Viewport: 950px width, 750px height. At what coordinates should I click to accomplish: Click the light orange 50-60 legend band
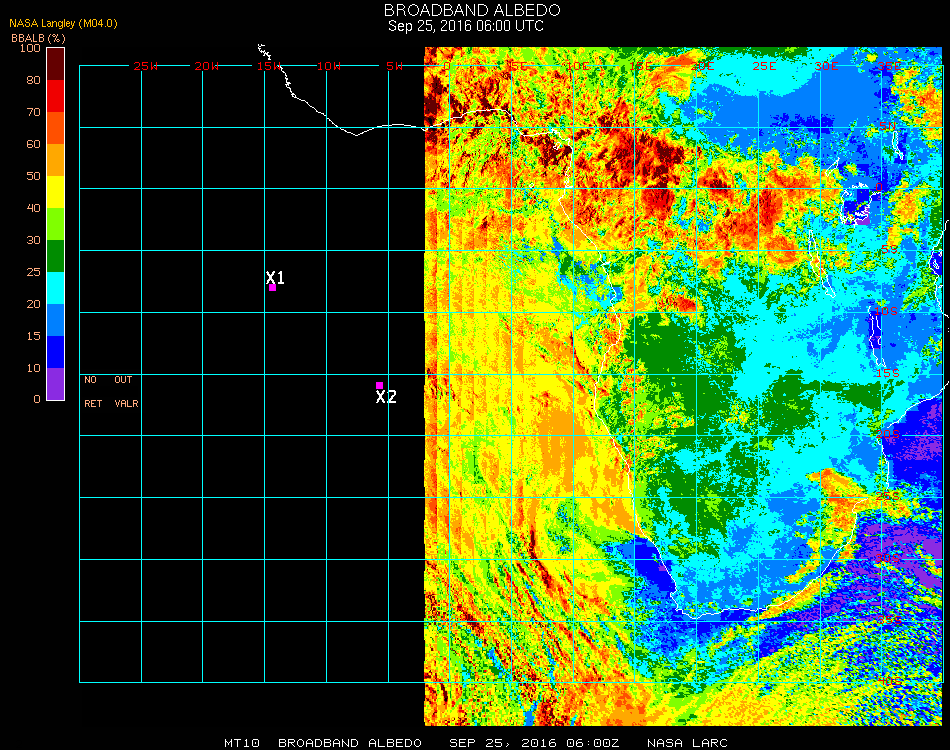(55, 159)
